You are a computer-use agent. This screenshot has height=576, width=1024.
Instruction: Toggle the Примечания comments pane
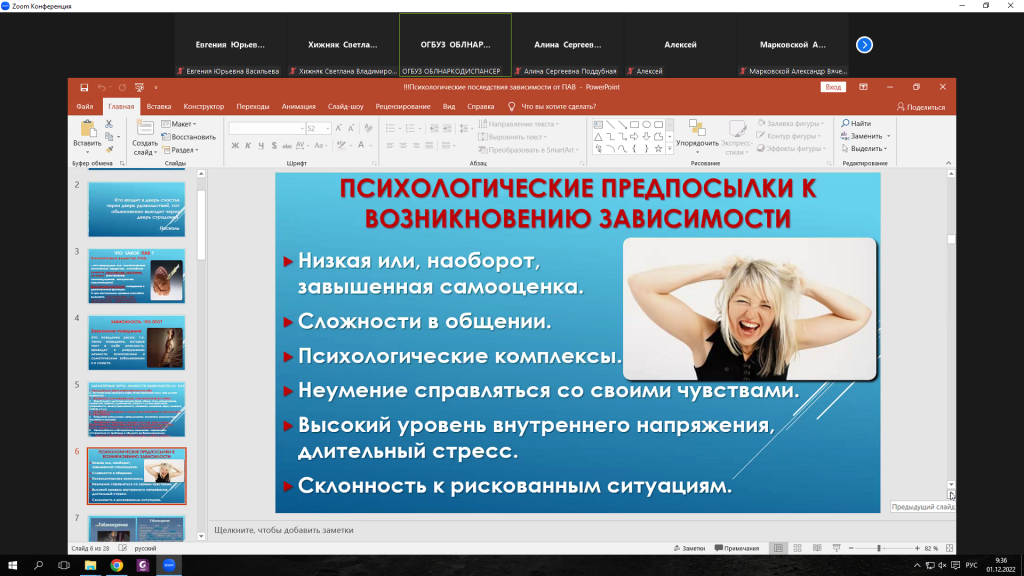tap(737, 549)
